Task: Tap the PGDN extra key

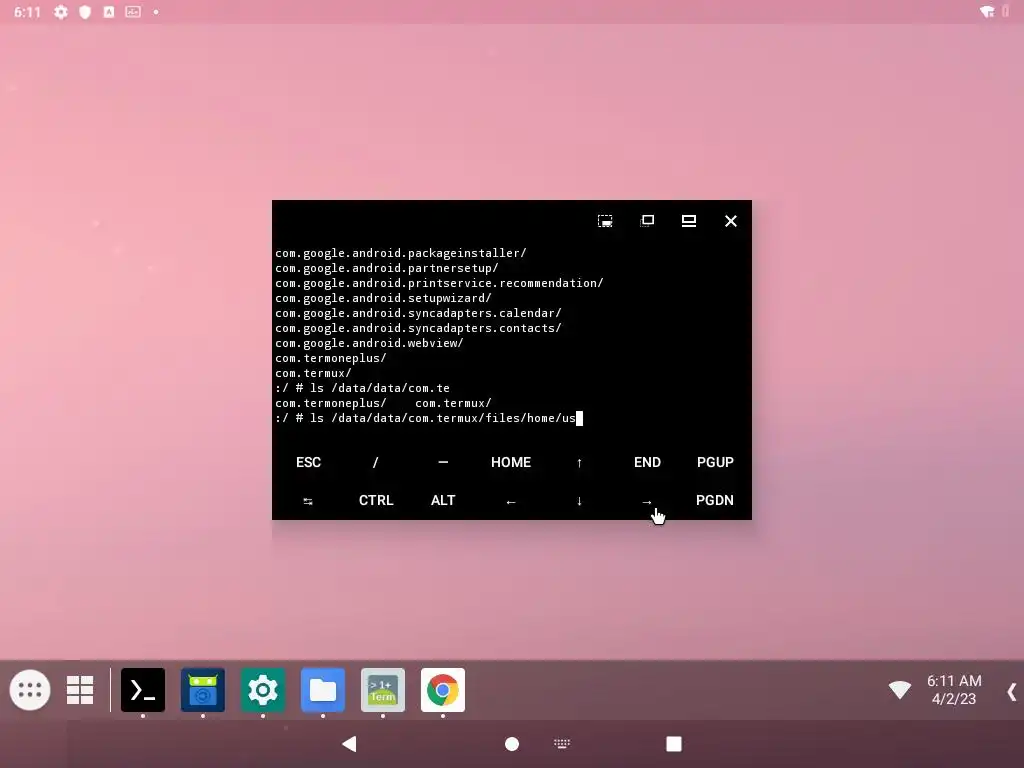Action: pyautogui.click(x=714, y=500)
